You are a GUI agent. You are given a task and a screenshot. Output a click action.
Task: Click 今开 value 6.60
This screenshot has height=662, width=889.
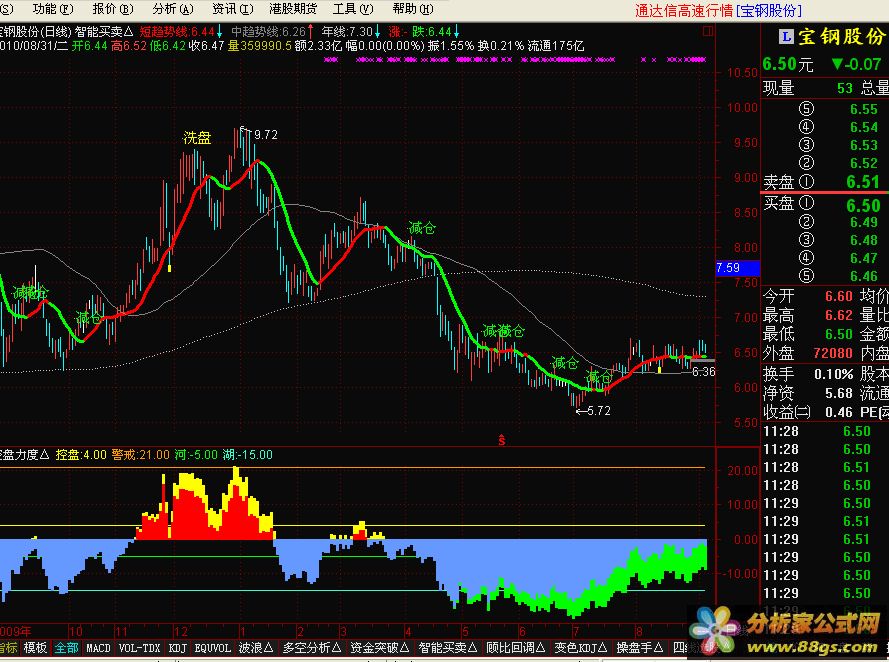coord(839,296)
